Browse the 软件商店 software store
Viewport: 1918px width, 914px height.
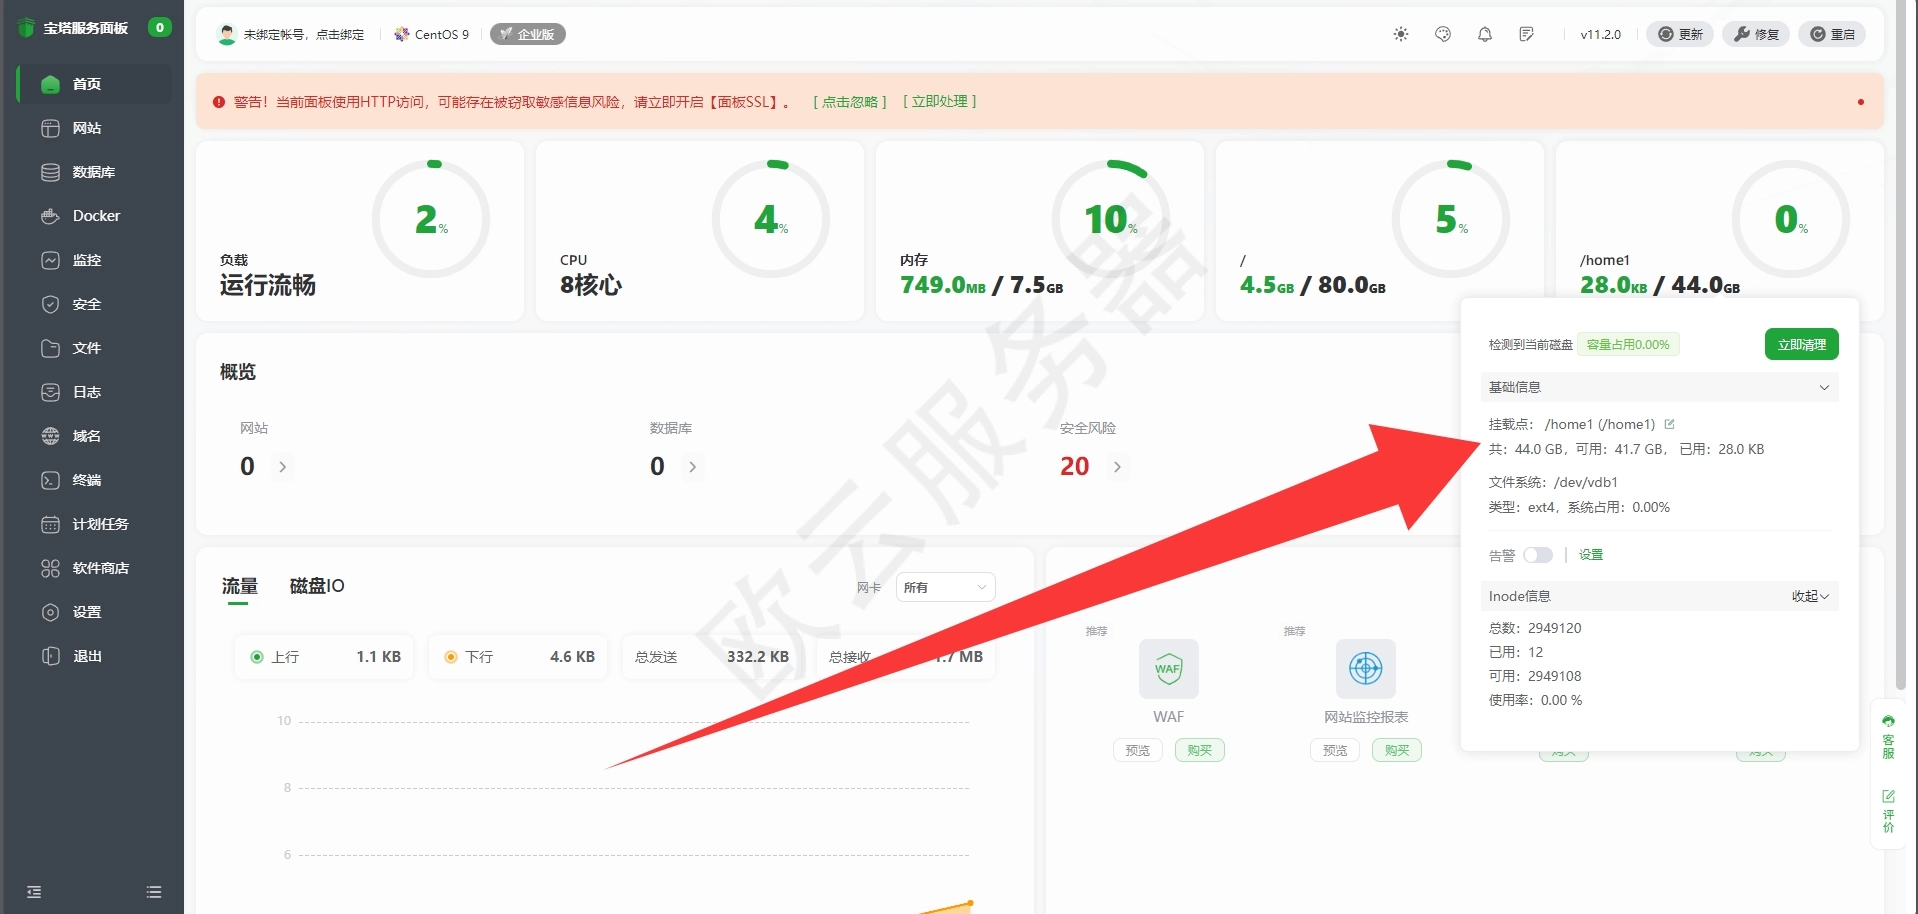pos(99,568)
